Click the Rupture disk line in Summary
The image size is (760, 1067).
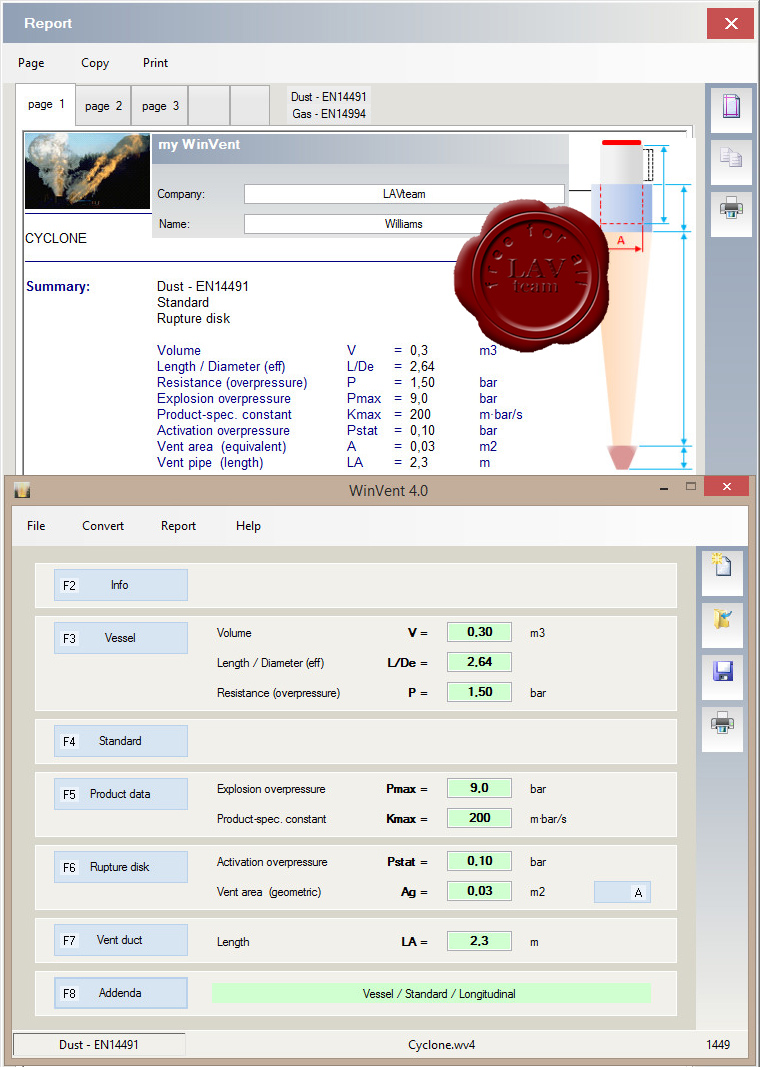[x=193, y=318]
